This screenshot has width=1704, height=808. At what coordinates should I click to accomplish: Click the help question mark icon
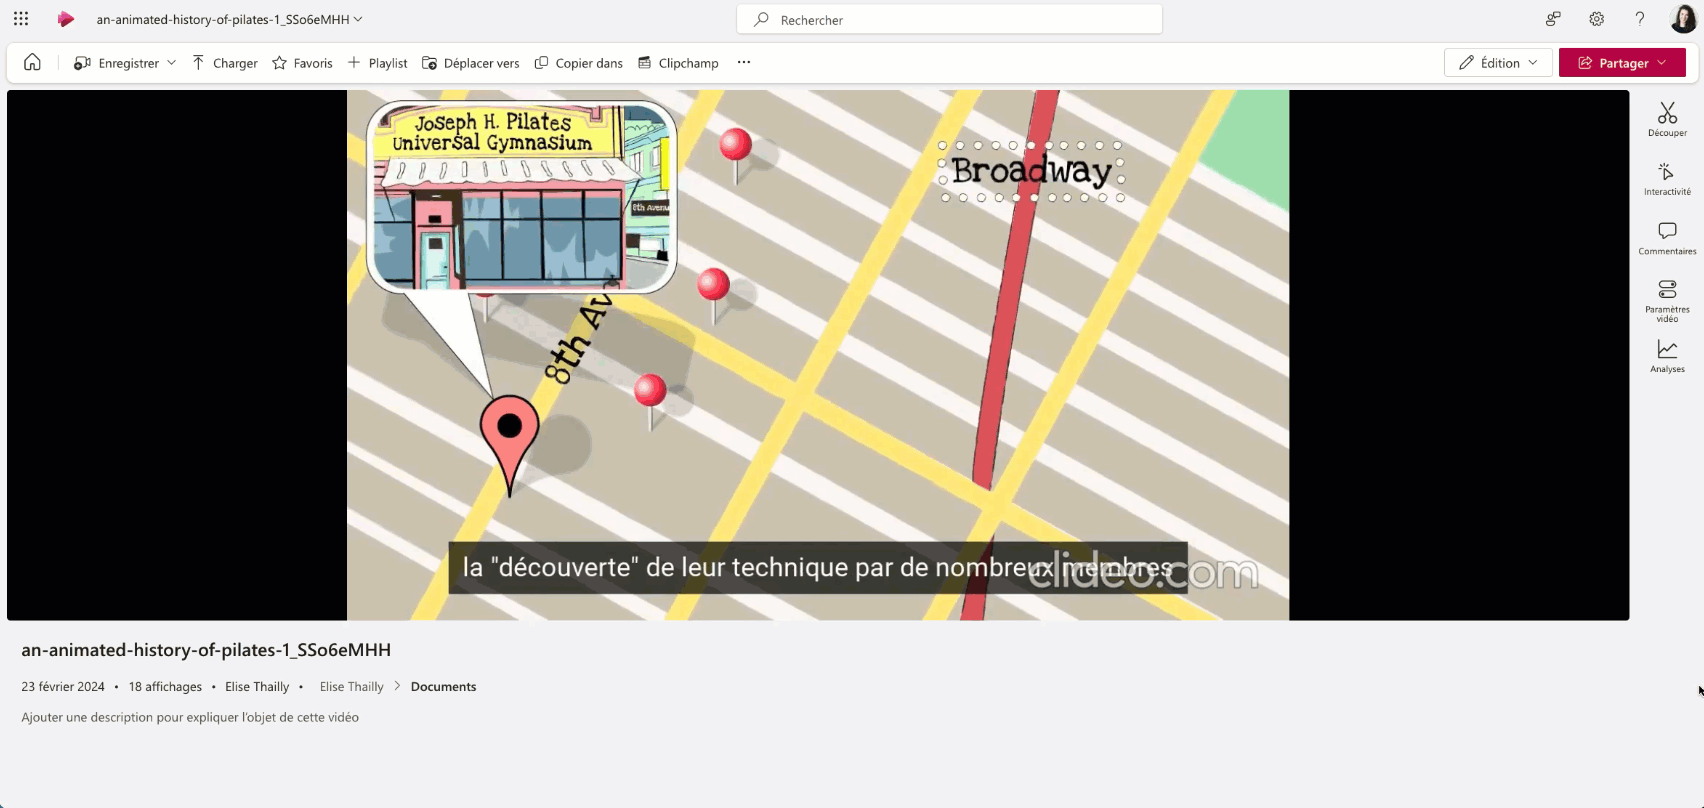(x=1639, y=19)
